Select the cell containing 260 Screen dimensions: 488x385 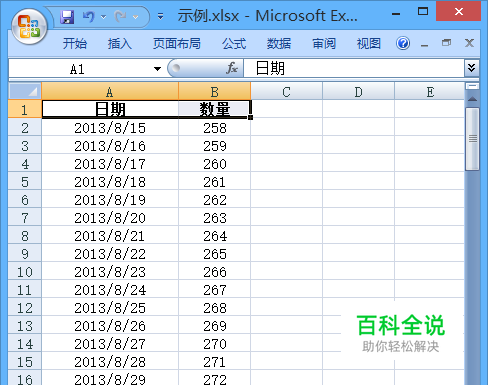click(214, 164)
